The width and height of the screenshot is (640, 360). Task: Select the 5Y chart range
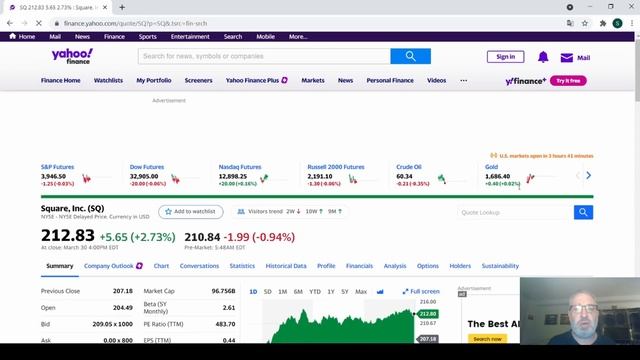click(x=345, y=291)
